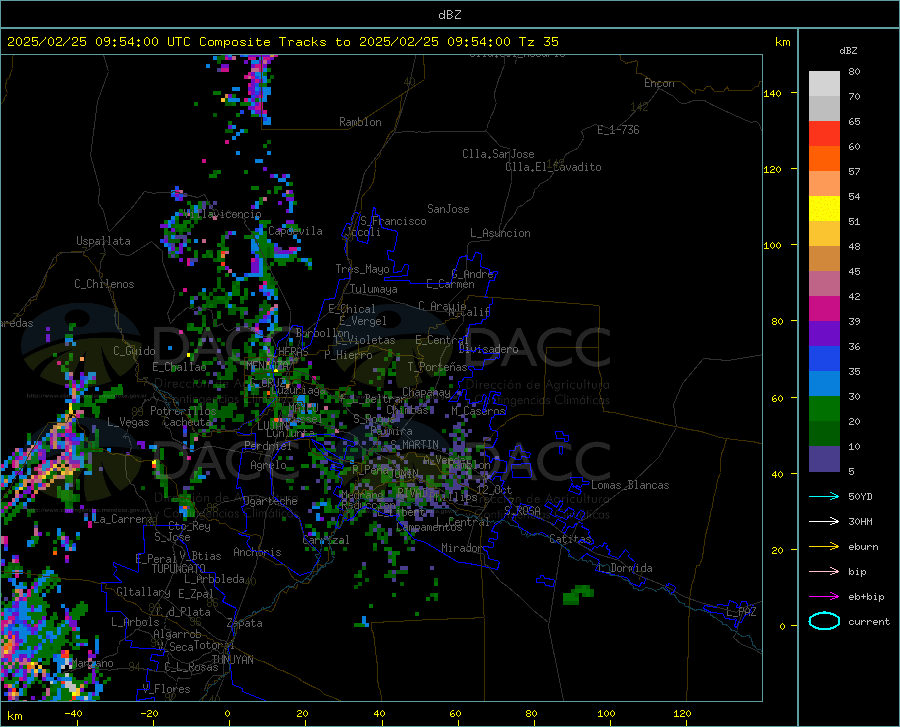Click the 'Tulumaya' place label

click(x=373, y=289)
